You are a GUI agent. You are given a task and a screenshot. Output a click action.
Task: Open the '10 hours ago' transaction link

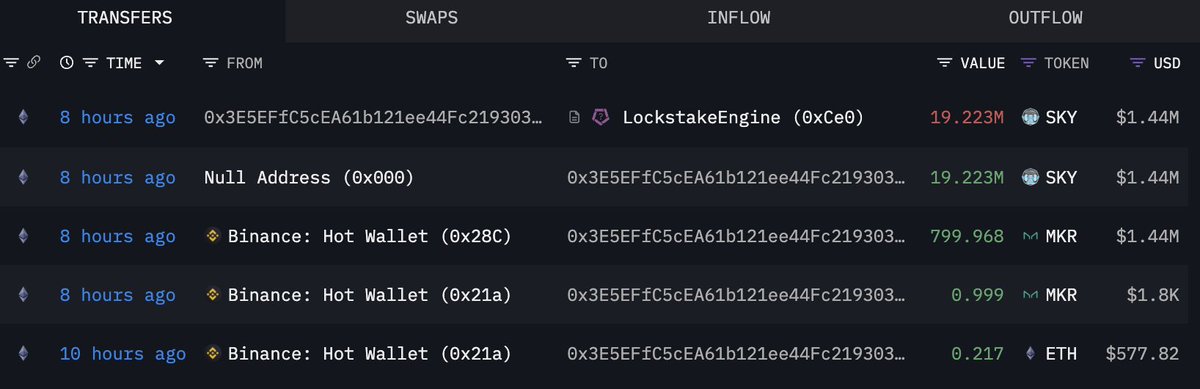click(x=122, y=353)
